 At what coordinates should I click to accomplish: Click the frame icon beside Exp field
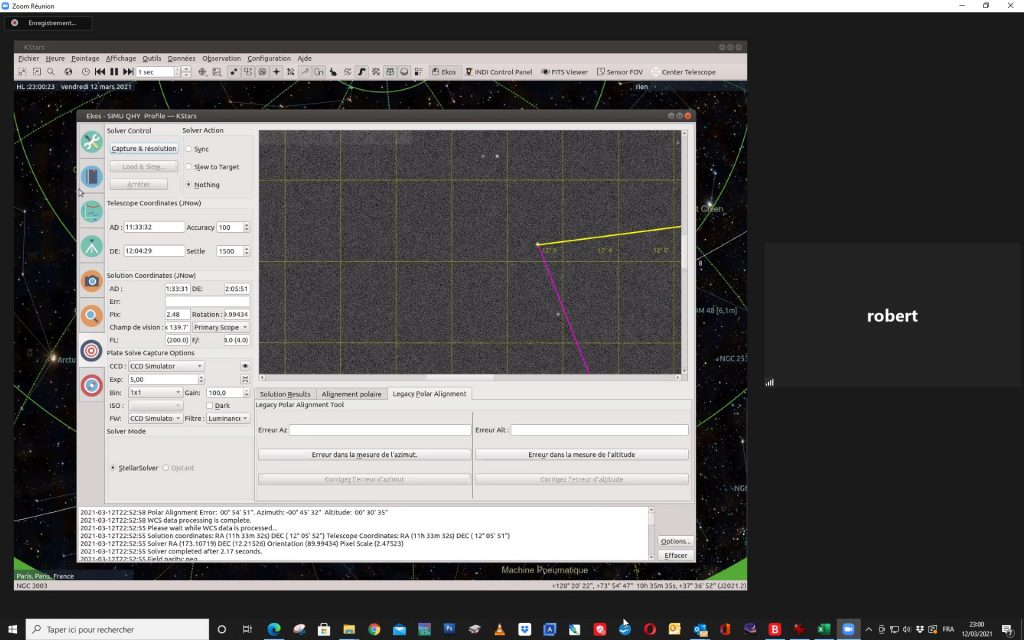point(245,379)
